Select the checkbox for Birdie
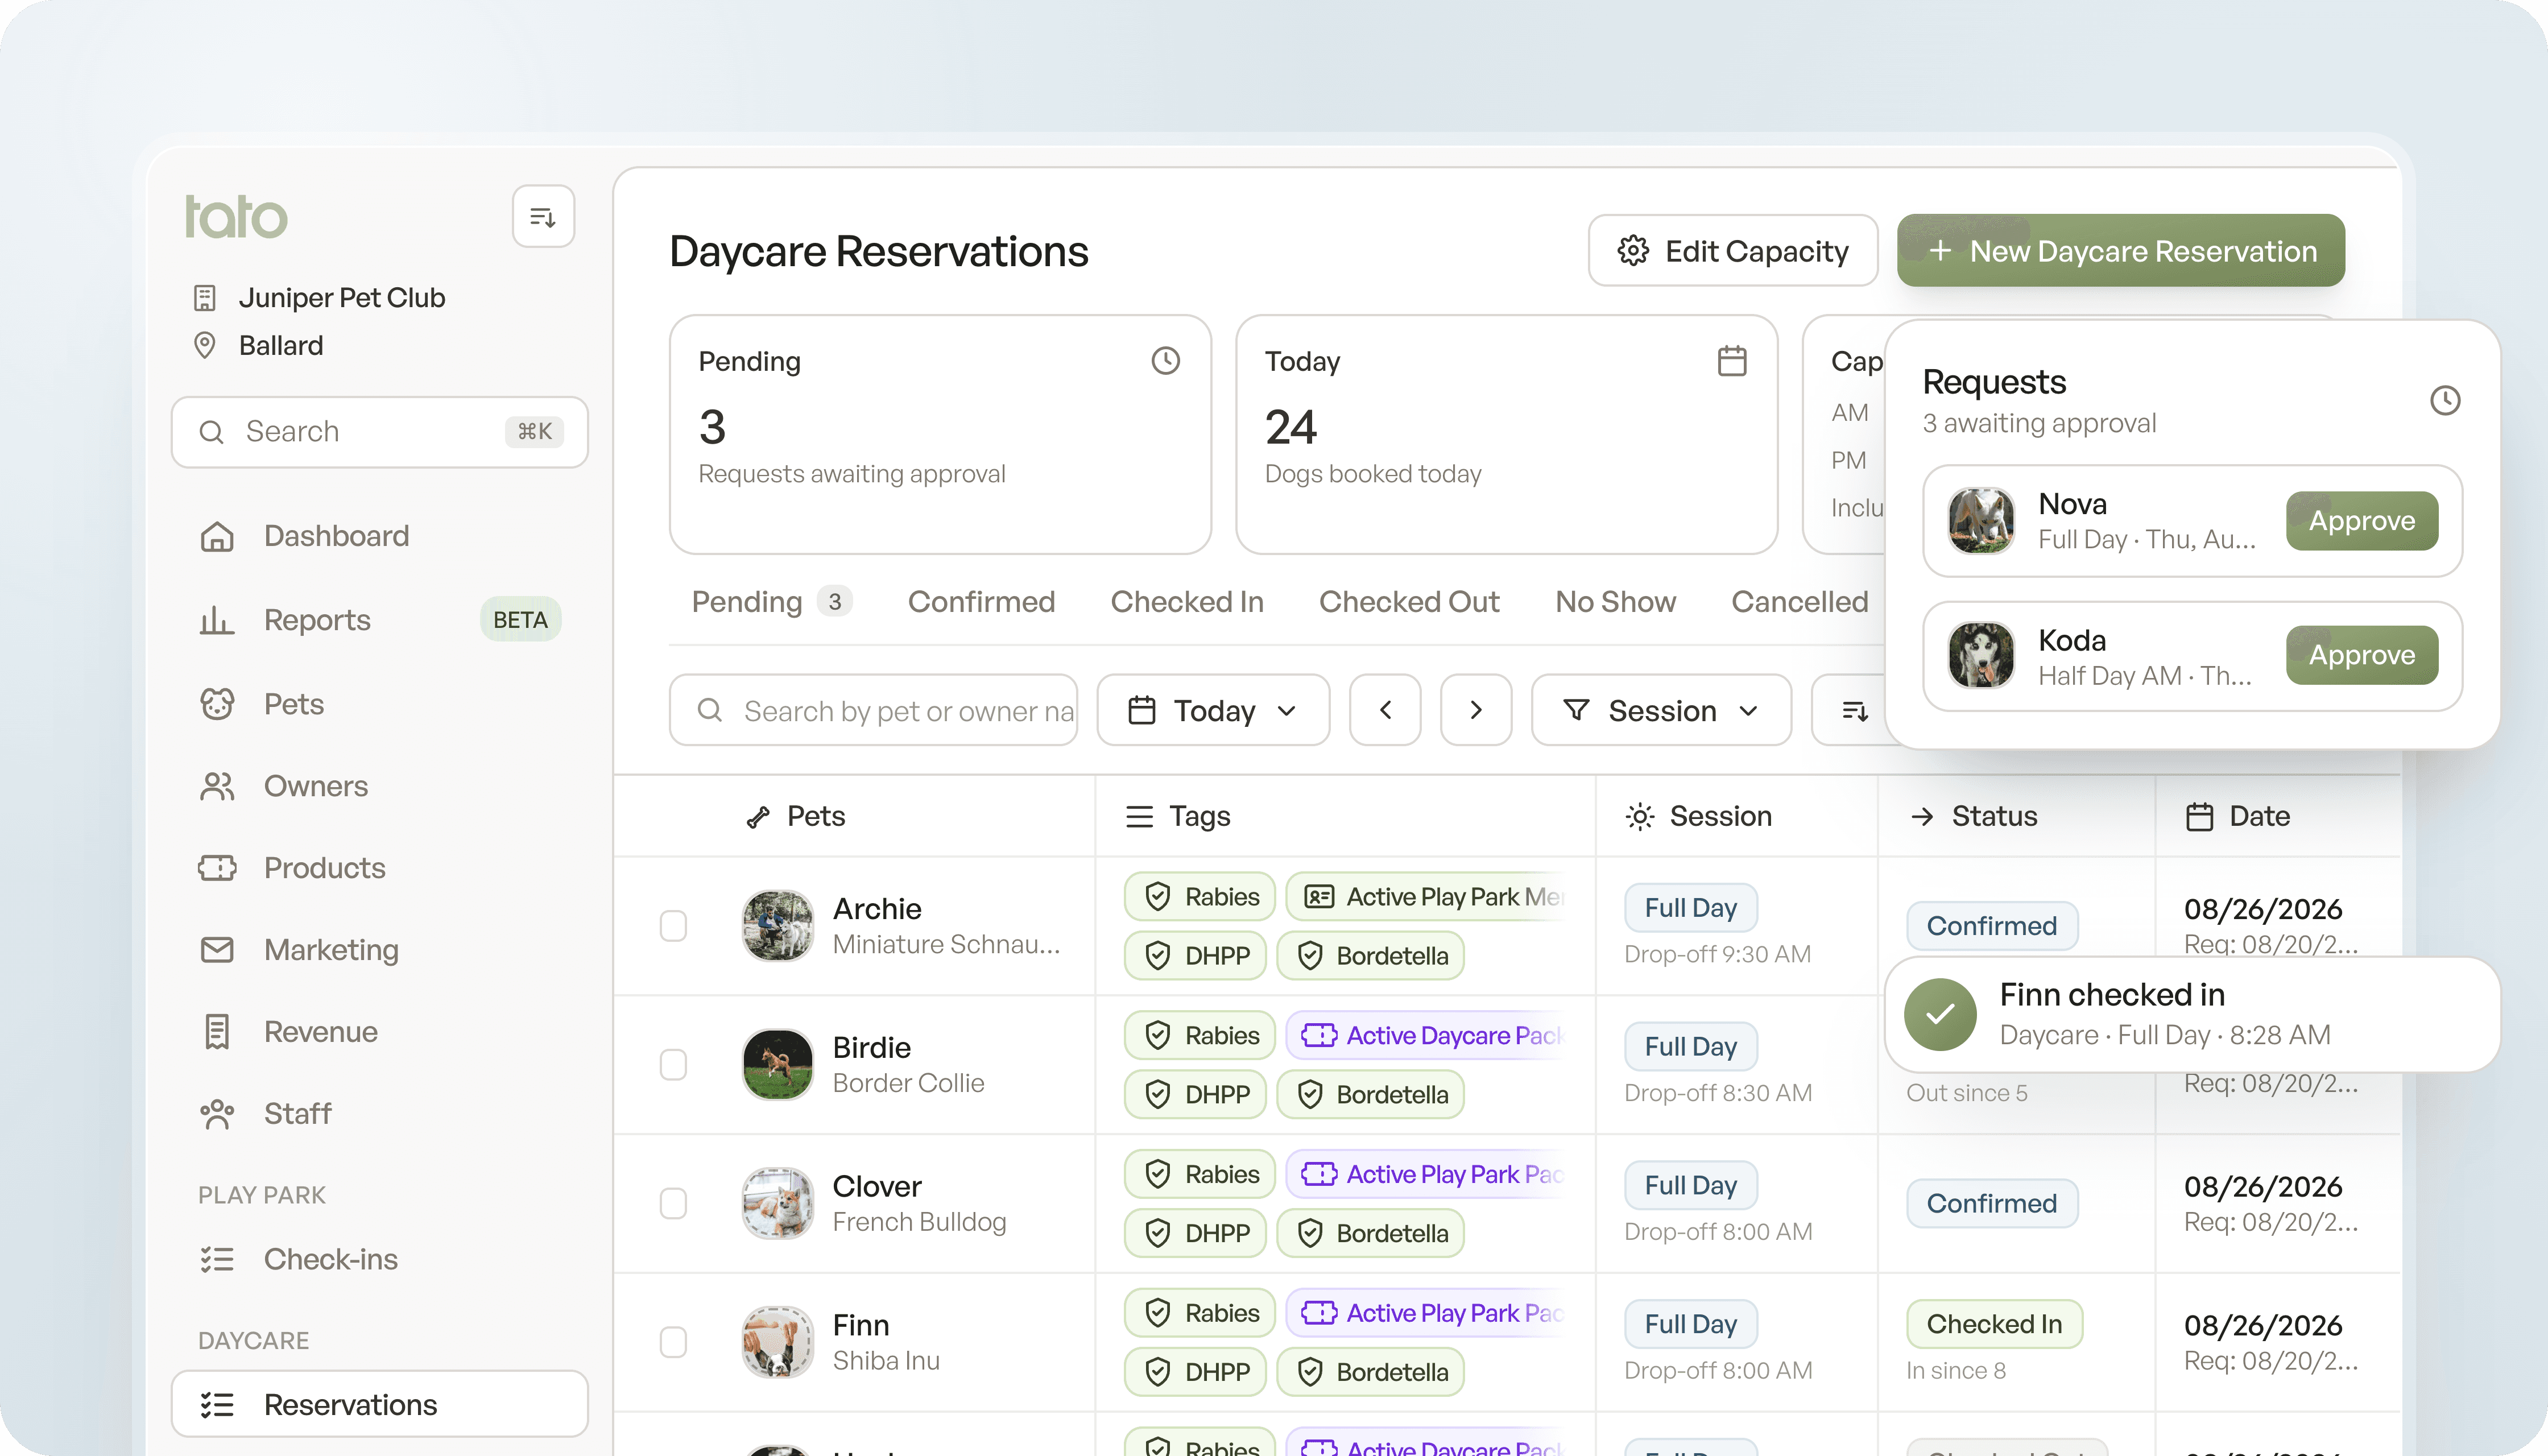This screenshot has width=2548, height=1456. [x=673, y=1065]
